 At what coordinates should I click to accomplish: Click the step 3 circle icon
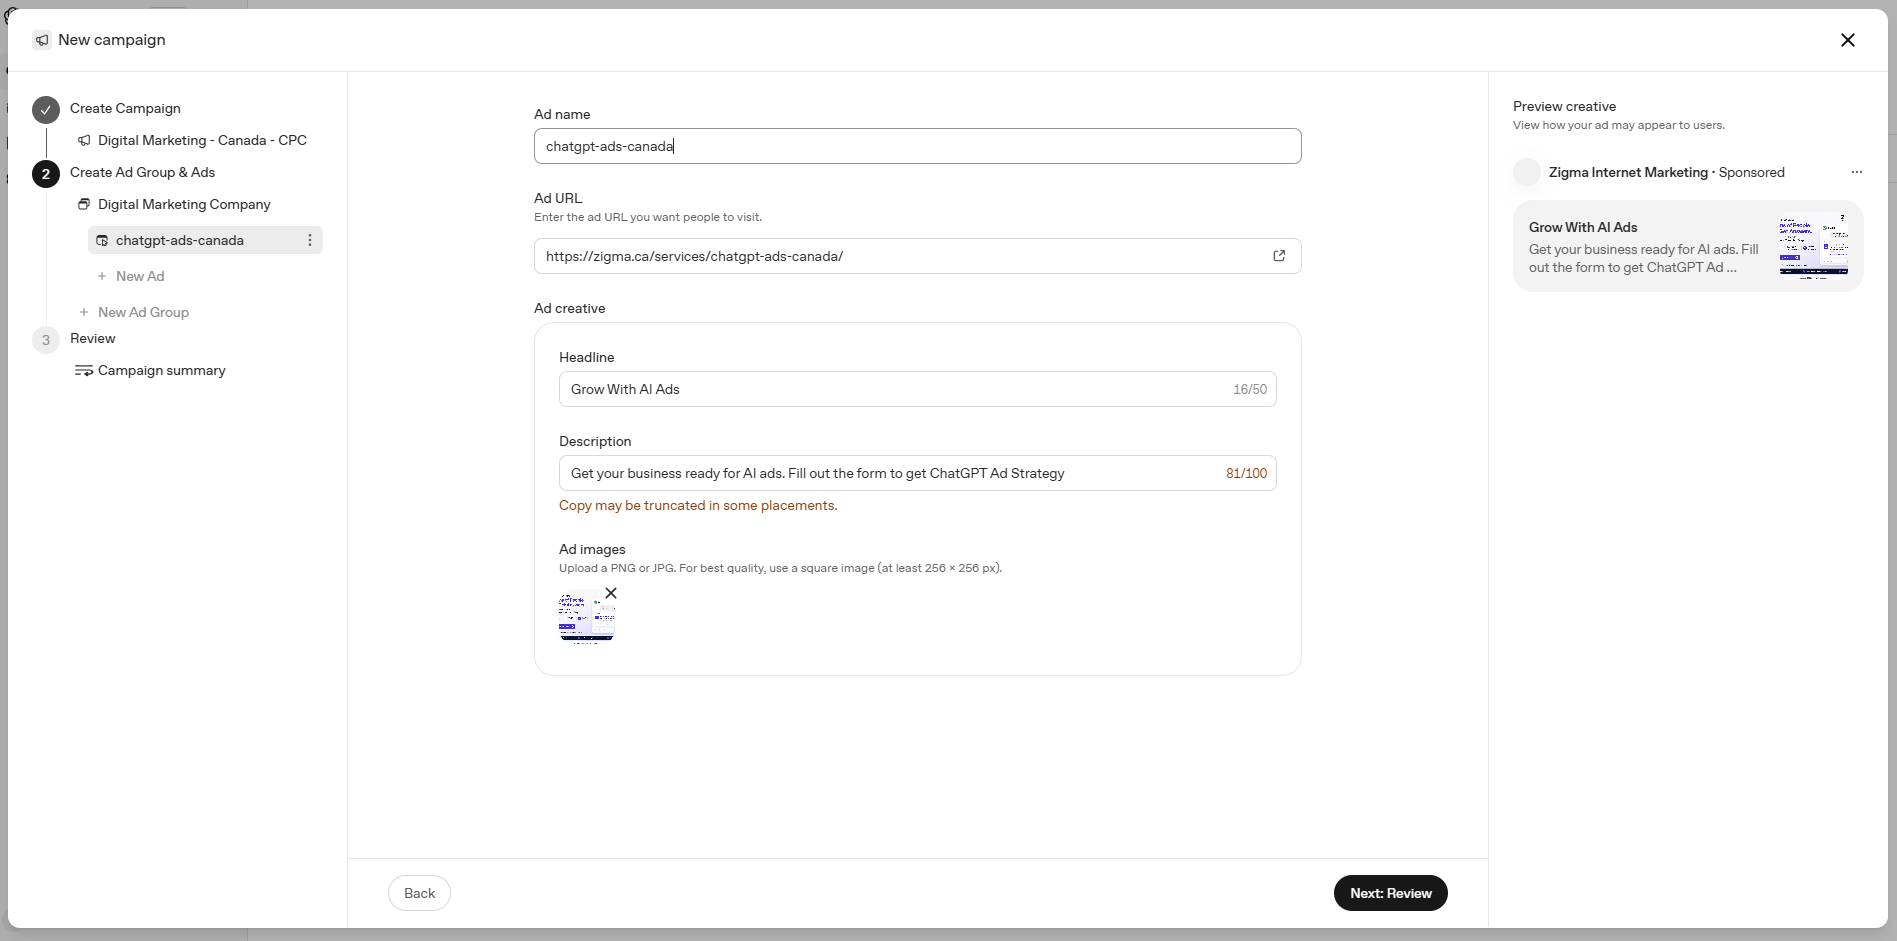point(46,340)
